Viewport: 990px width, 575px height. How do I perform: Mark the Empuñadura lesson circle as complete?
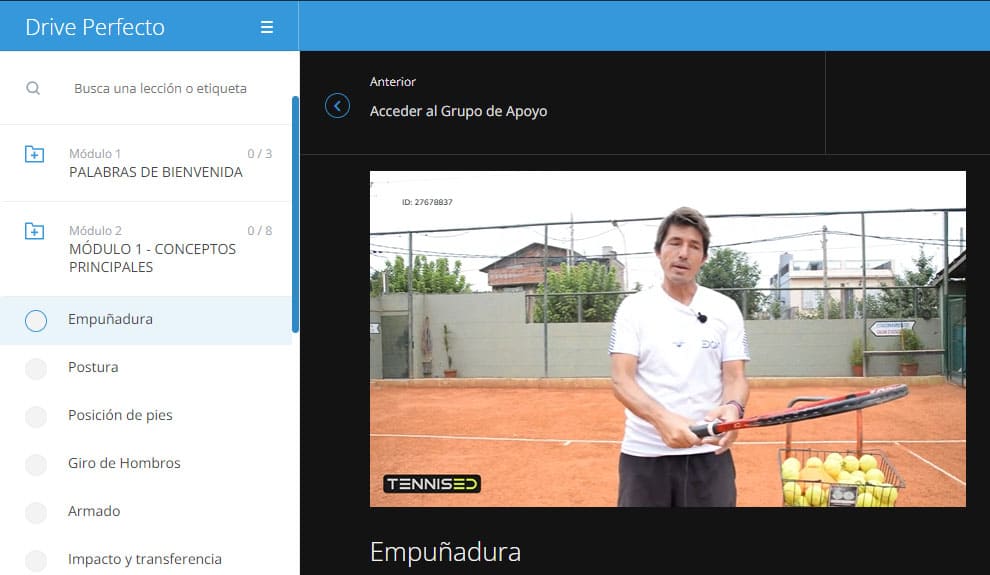coord(36,320)
